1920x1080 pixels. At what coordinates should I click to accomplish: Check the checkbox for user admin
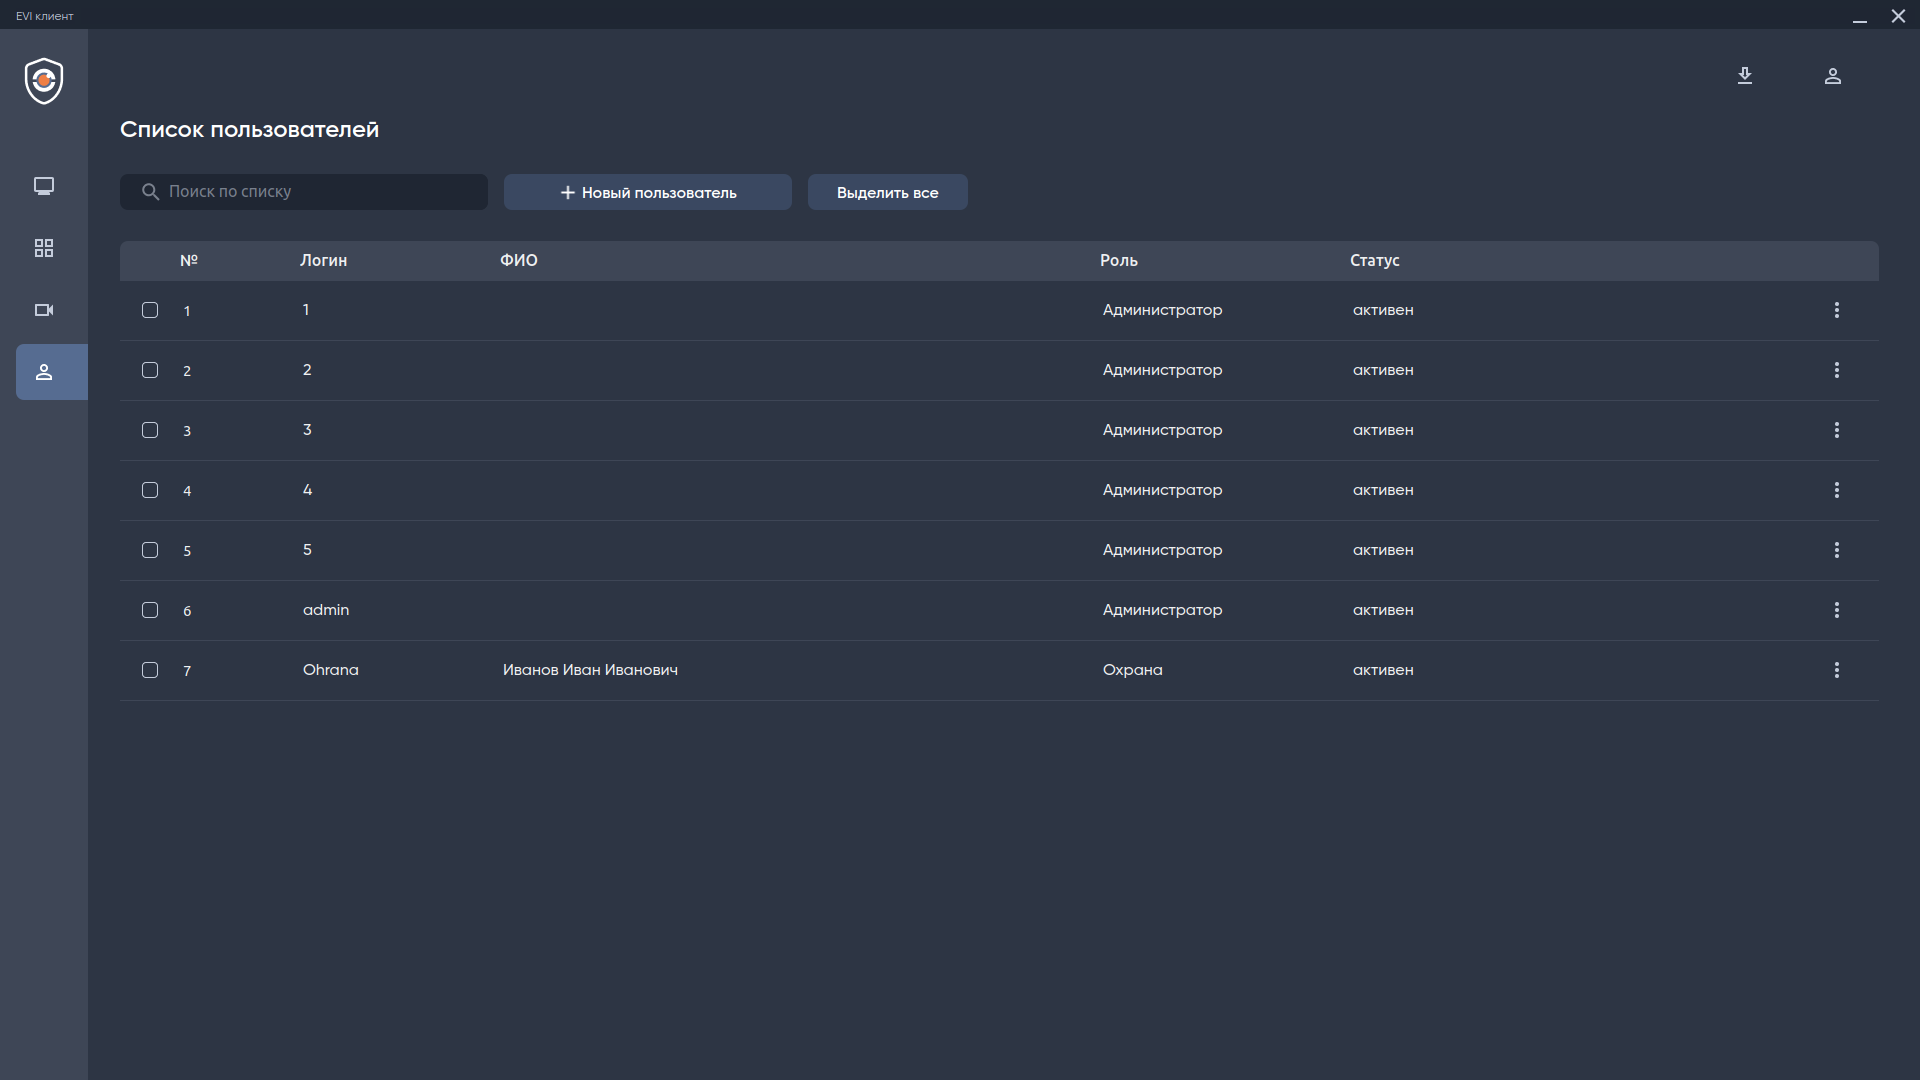point(150,610)
